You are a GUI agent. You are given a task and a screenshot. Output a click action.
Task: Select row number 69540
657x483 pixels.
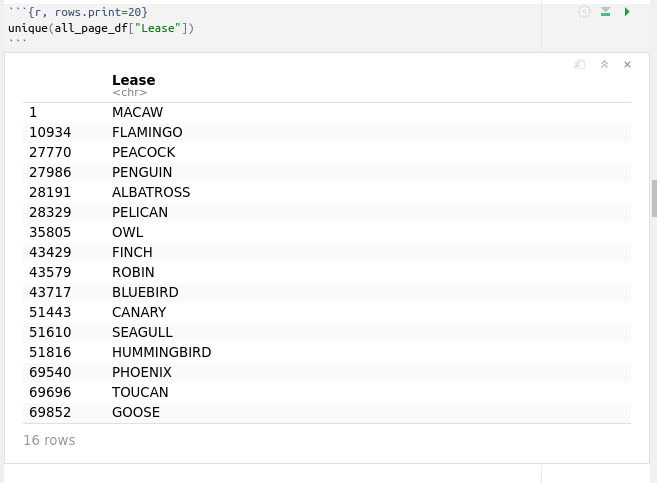click(50, 372)
